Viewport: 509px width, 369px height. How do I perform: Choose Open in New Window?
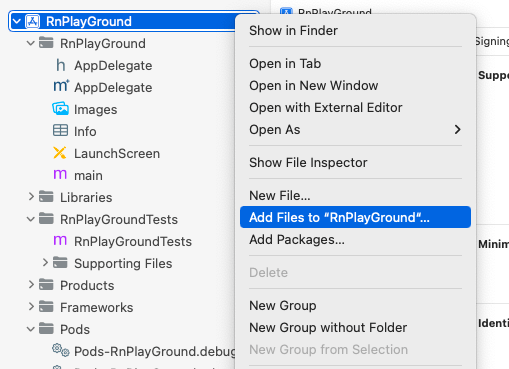point(355,86)
